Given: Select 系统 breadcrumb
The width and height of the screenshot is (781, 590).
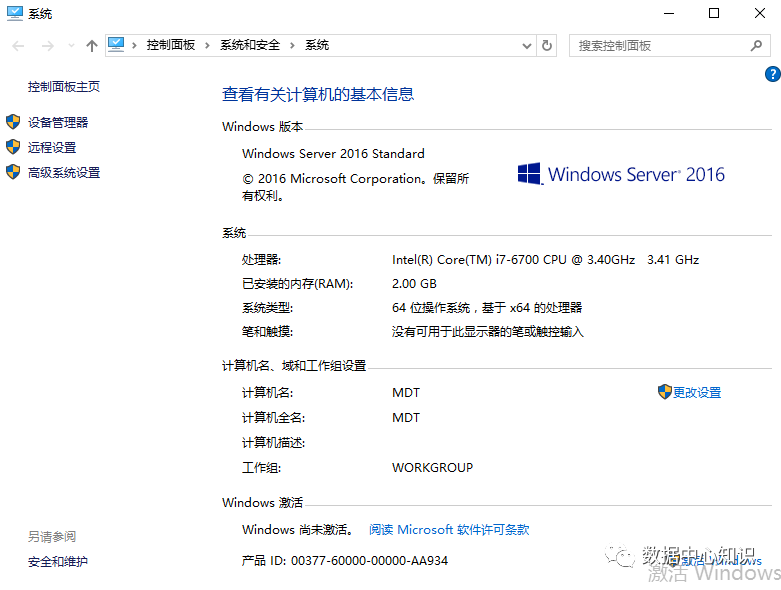Looking at the screenshot, I should point(317,45).
